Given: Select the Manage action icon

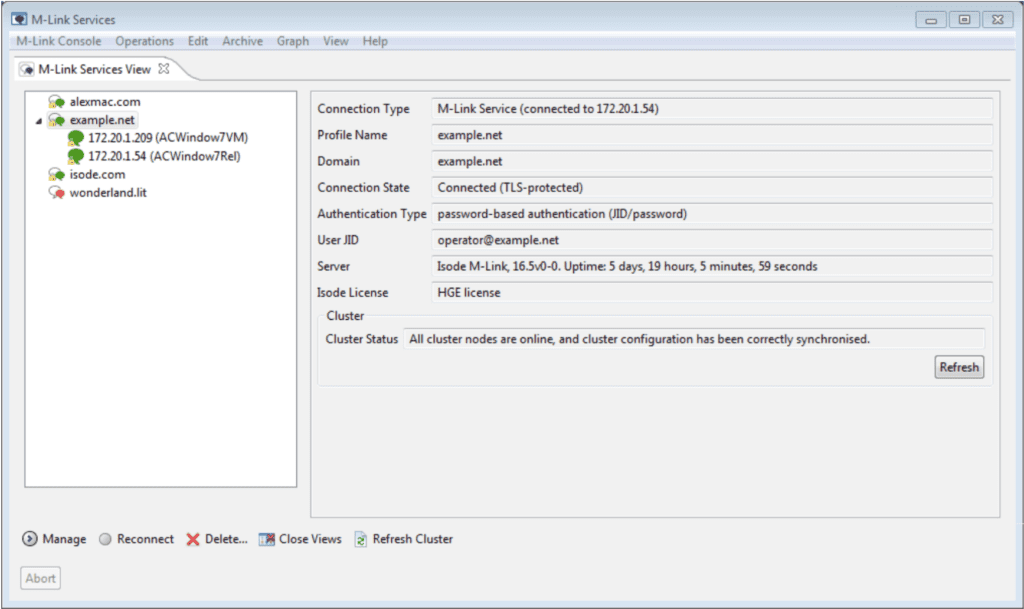Looking at the screenshot, I should (x=29, y=539).
